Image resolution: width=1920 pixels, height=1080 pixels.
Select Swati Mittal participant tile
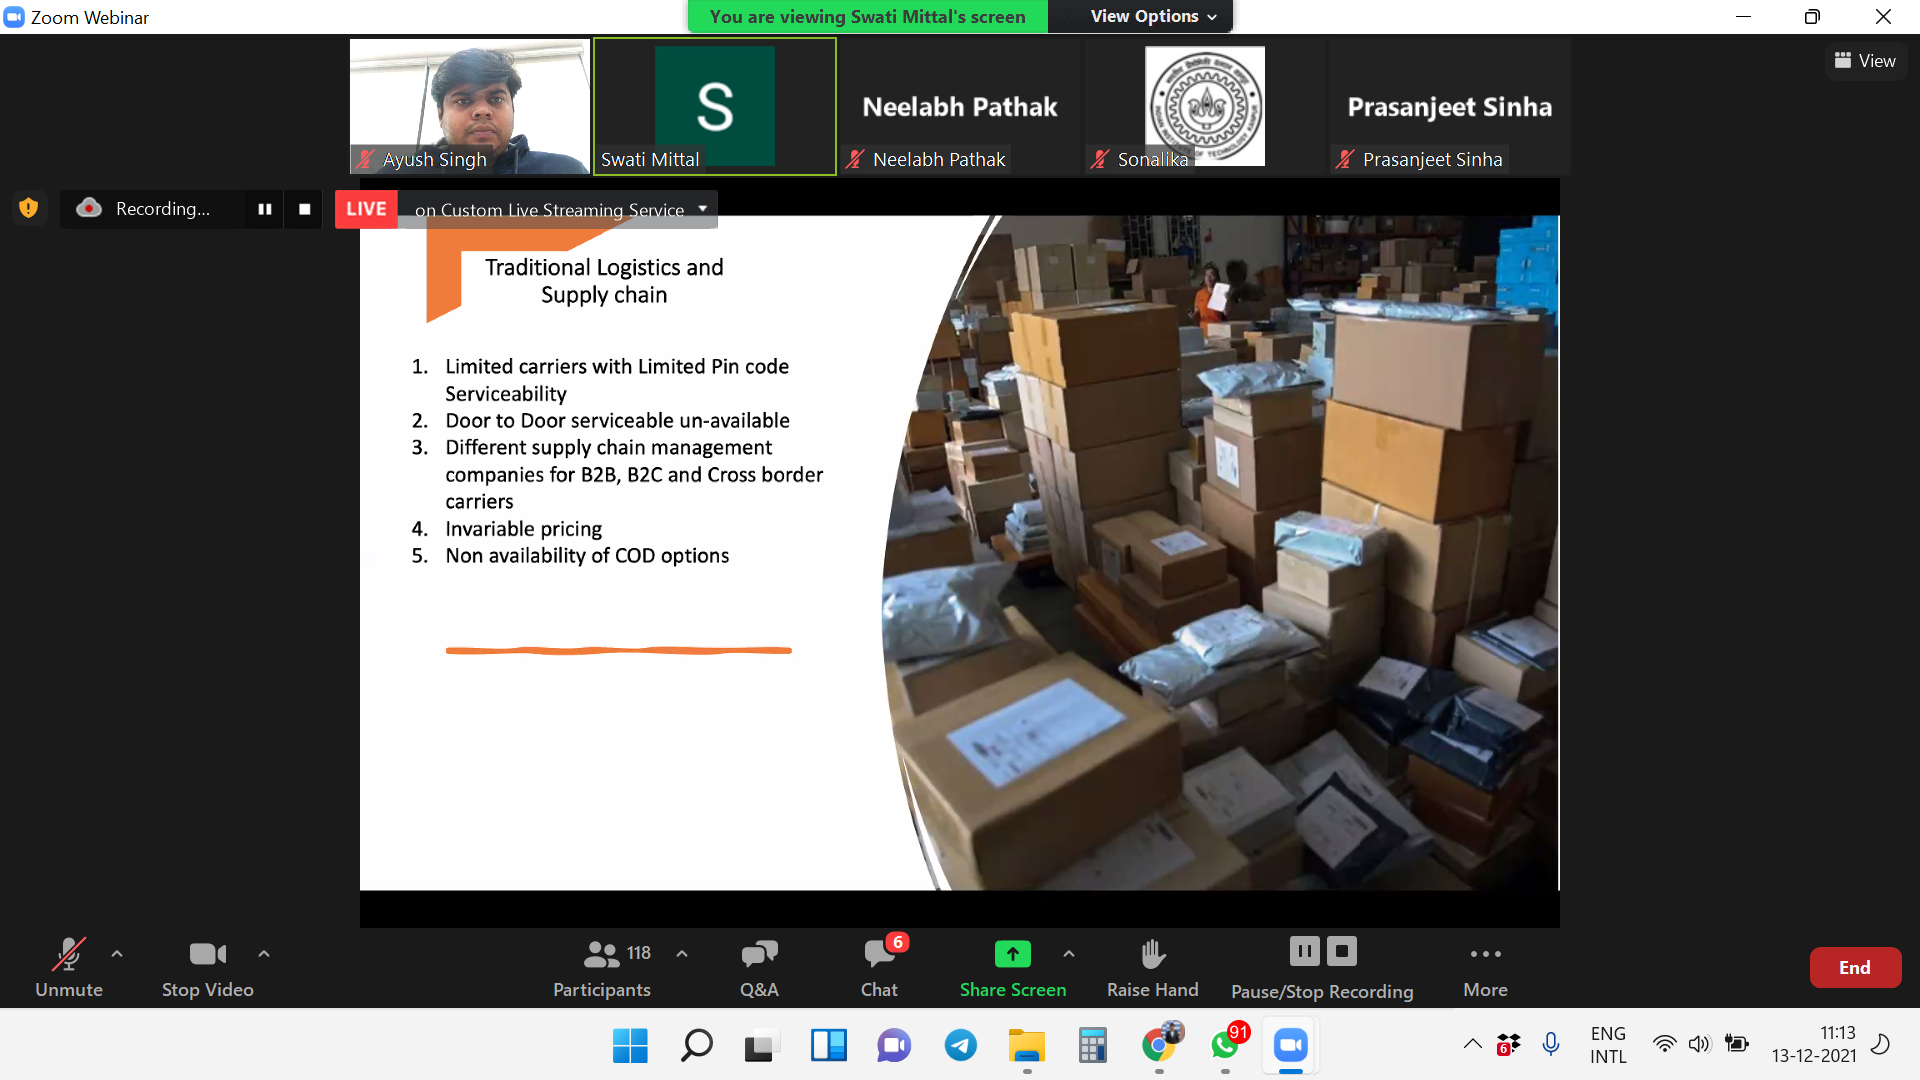coord(715,107)
